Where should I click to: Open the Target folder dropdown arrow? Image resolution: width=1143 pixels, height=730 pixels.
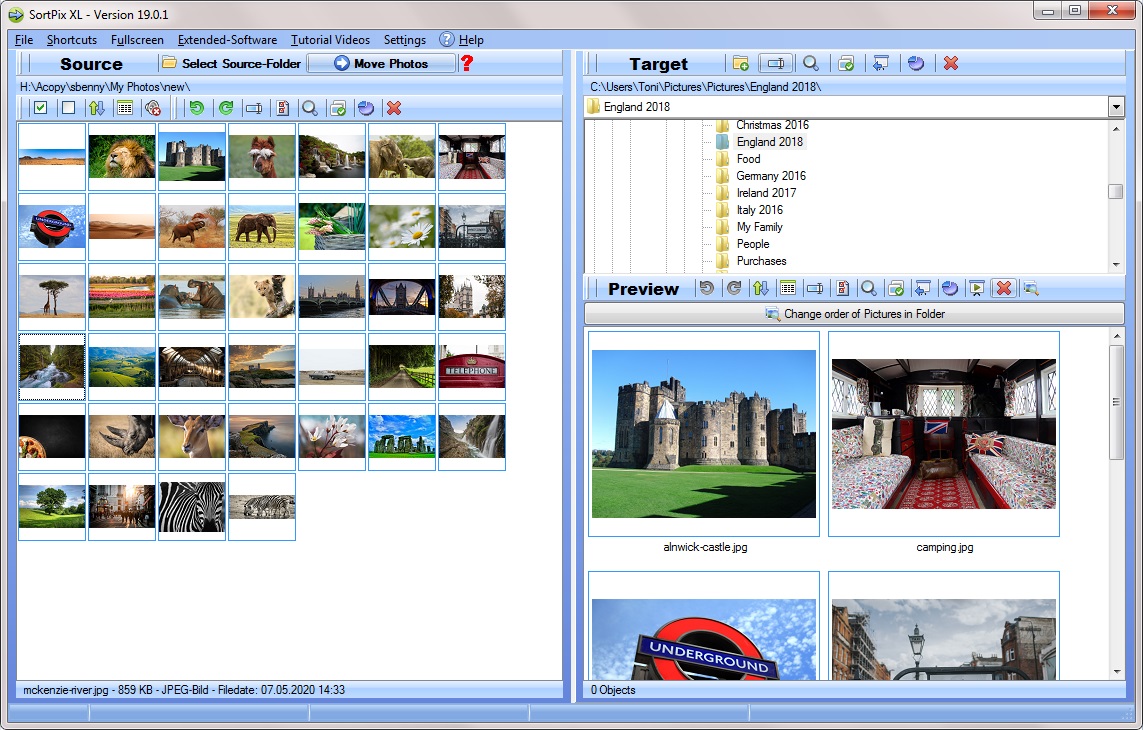1116,107
